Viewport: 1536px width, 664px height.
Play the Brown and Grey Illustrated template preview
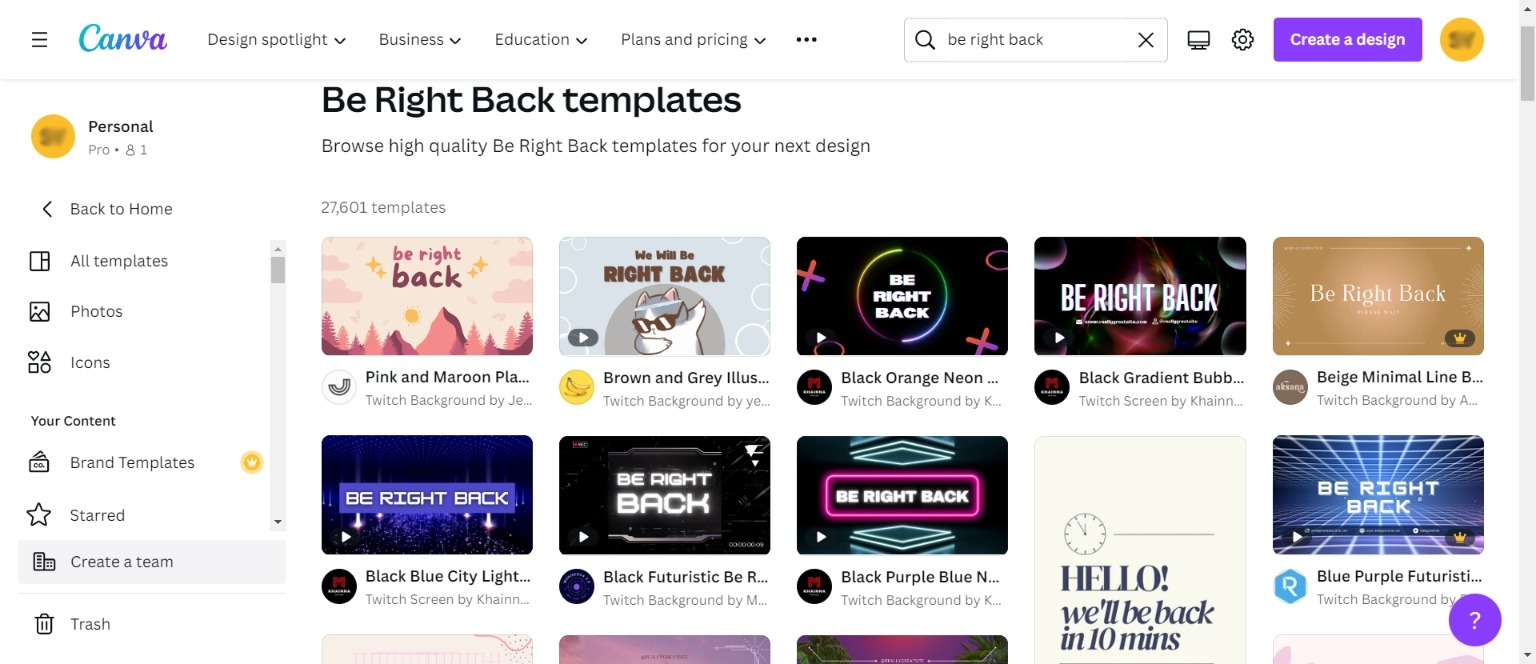pos(583,338)
